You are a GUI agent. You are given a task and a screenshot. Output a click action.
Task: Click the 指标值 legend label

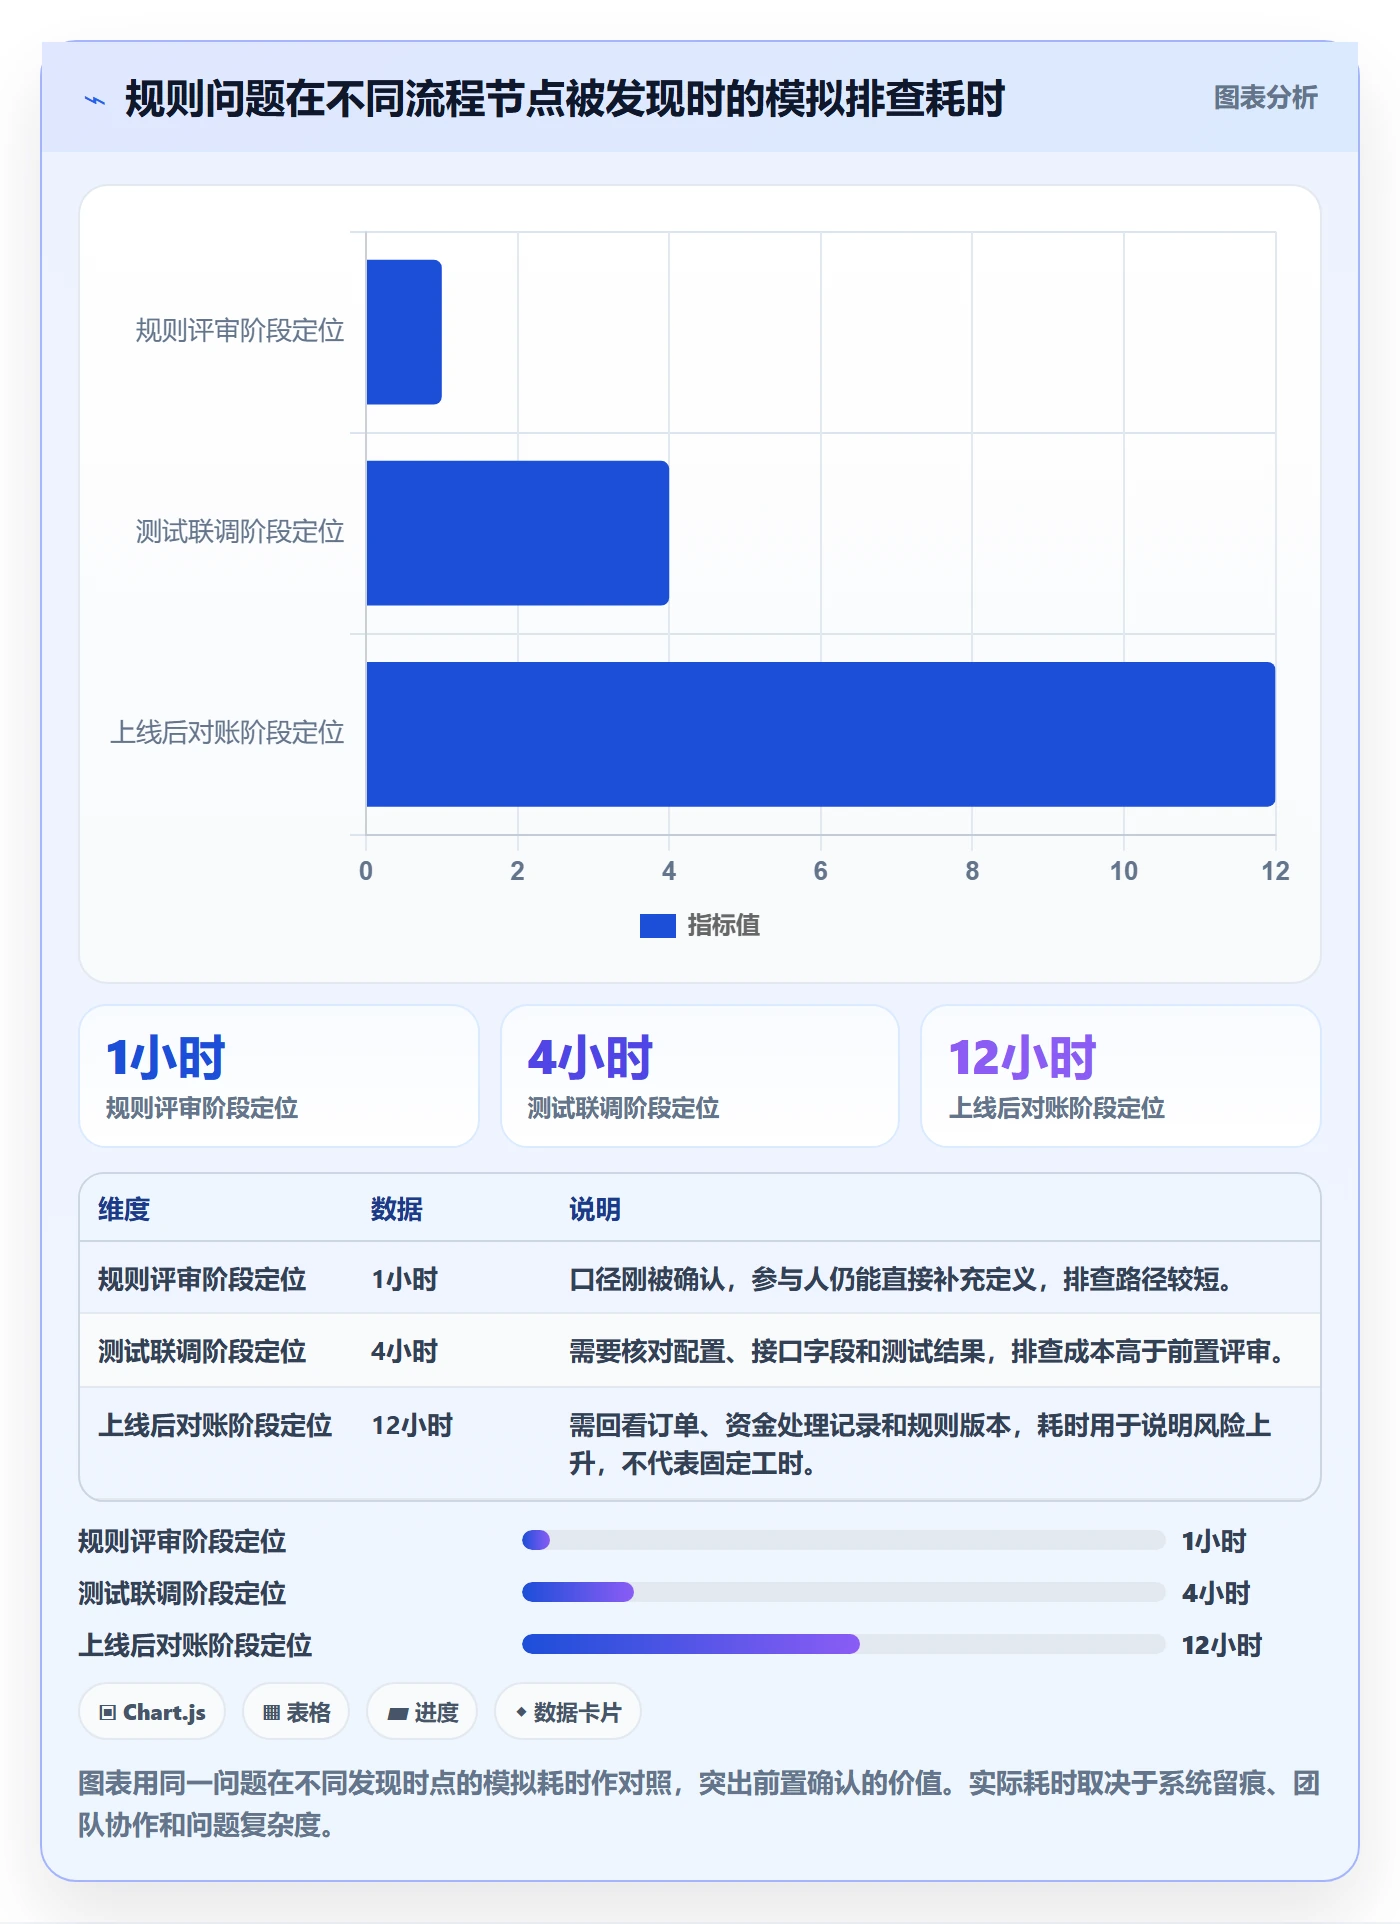click(x=723, y=926)
